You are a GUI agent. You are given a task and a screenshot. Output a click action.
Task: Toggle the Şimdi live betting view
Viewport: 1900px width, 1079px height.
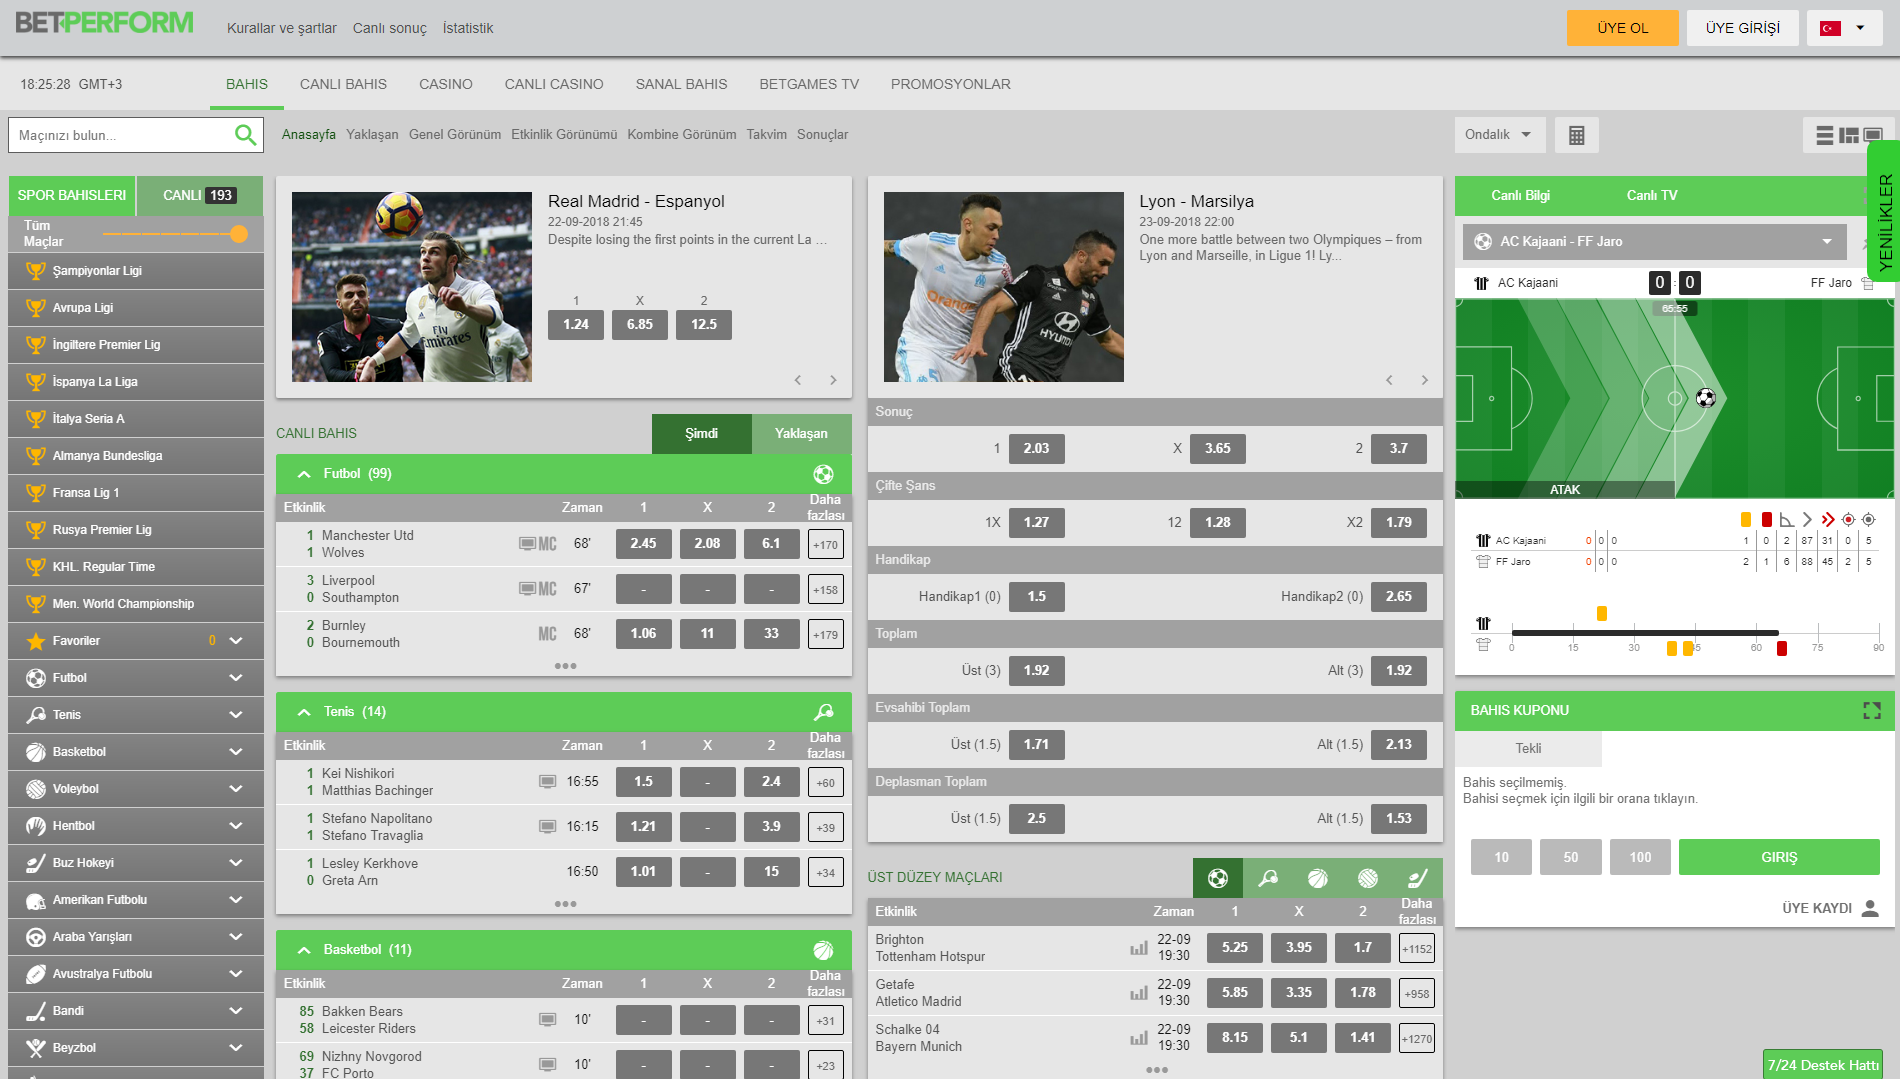pyautogui.click(x=701, y=434)
